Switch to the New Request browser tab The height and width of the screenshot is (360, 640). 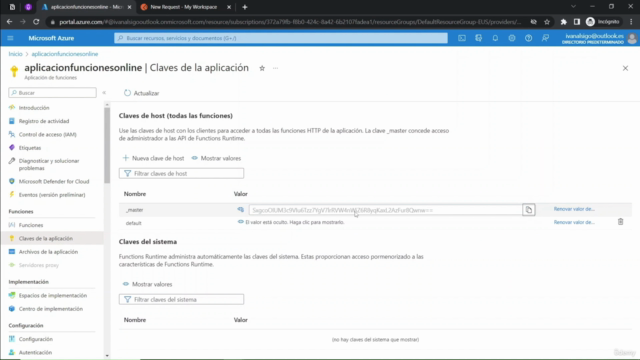pyautogui.click(x=184, y=7)
